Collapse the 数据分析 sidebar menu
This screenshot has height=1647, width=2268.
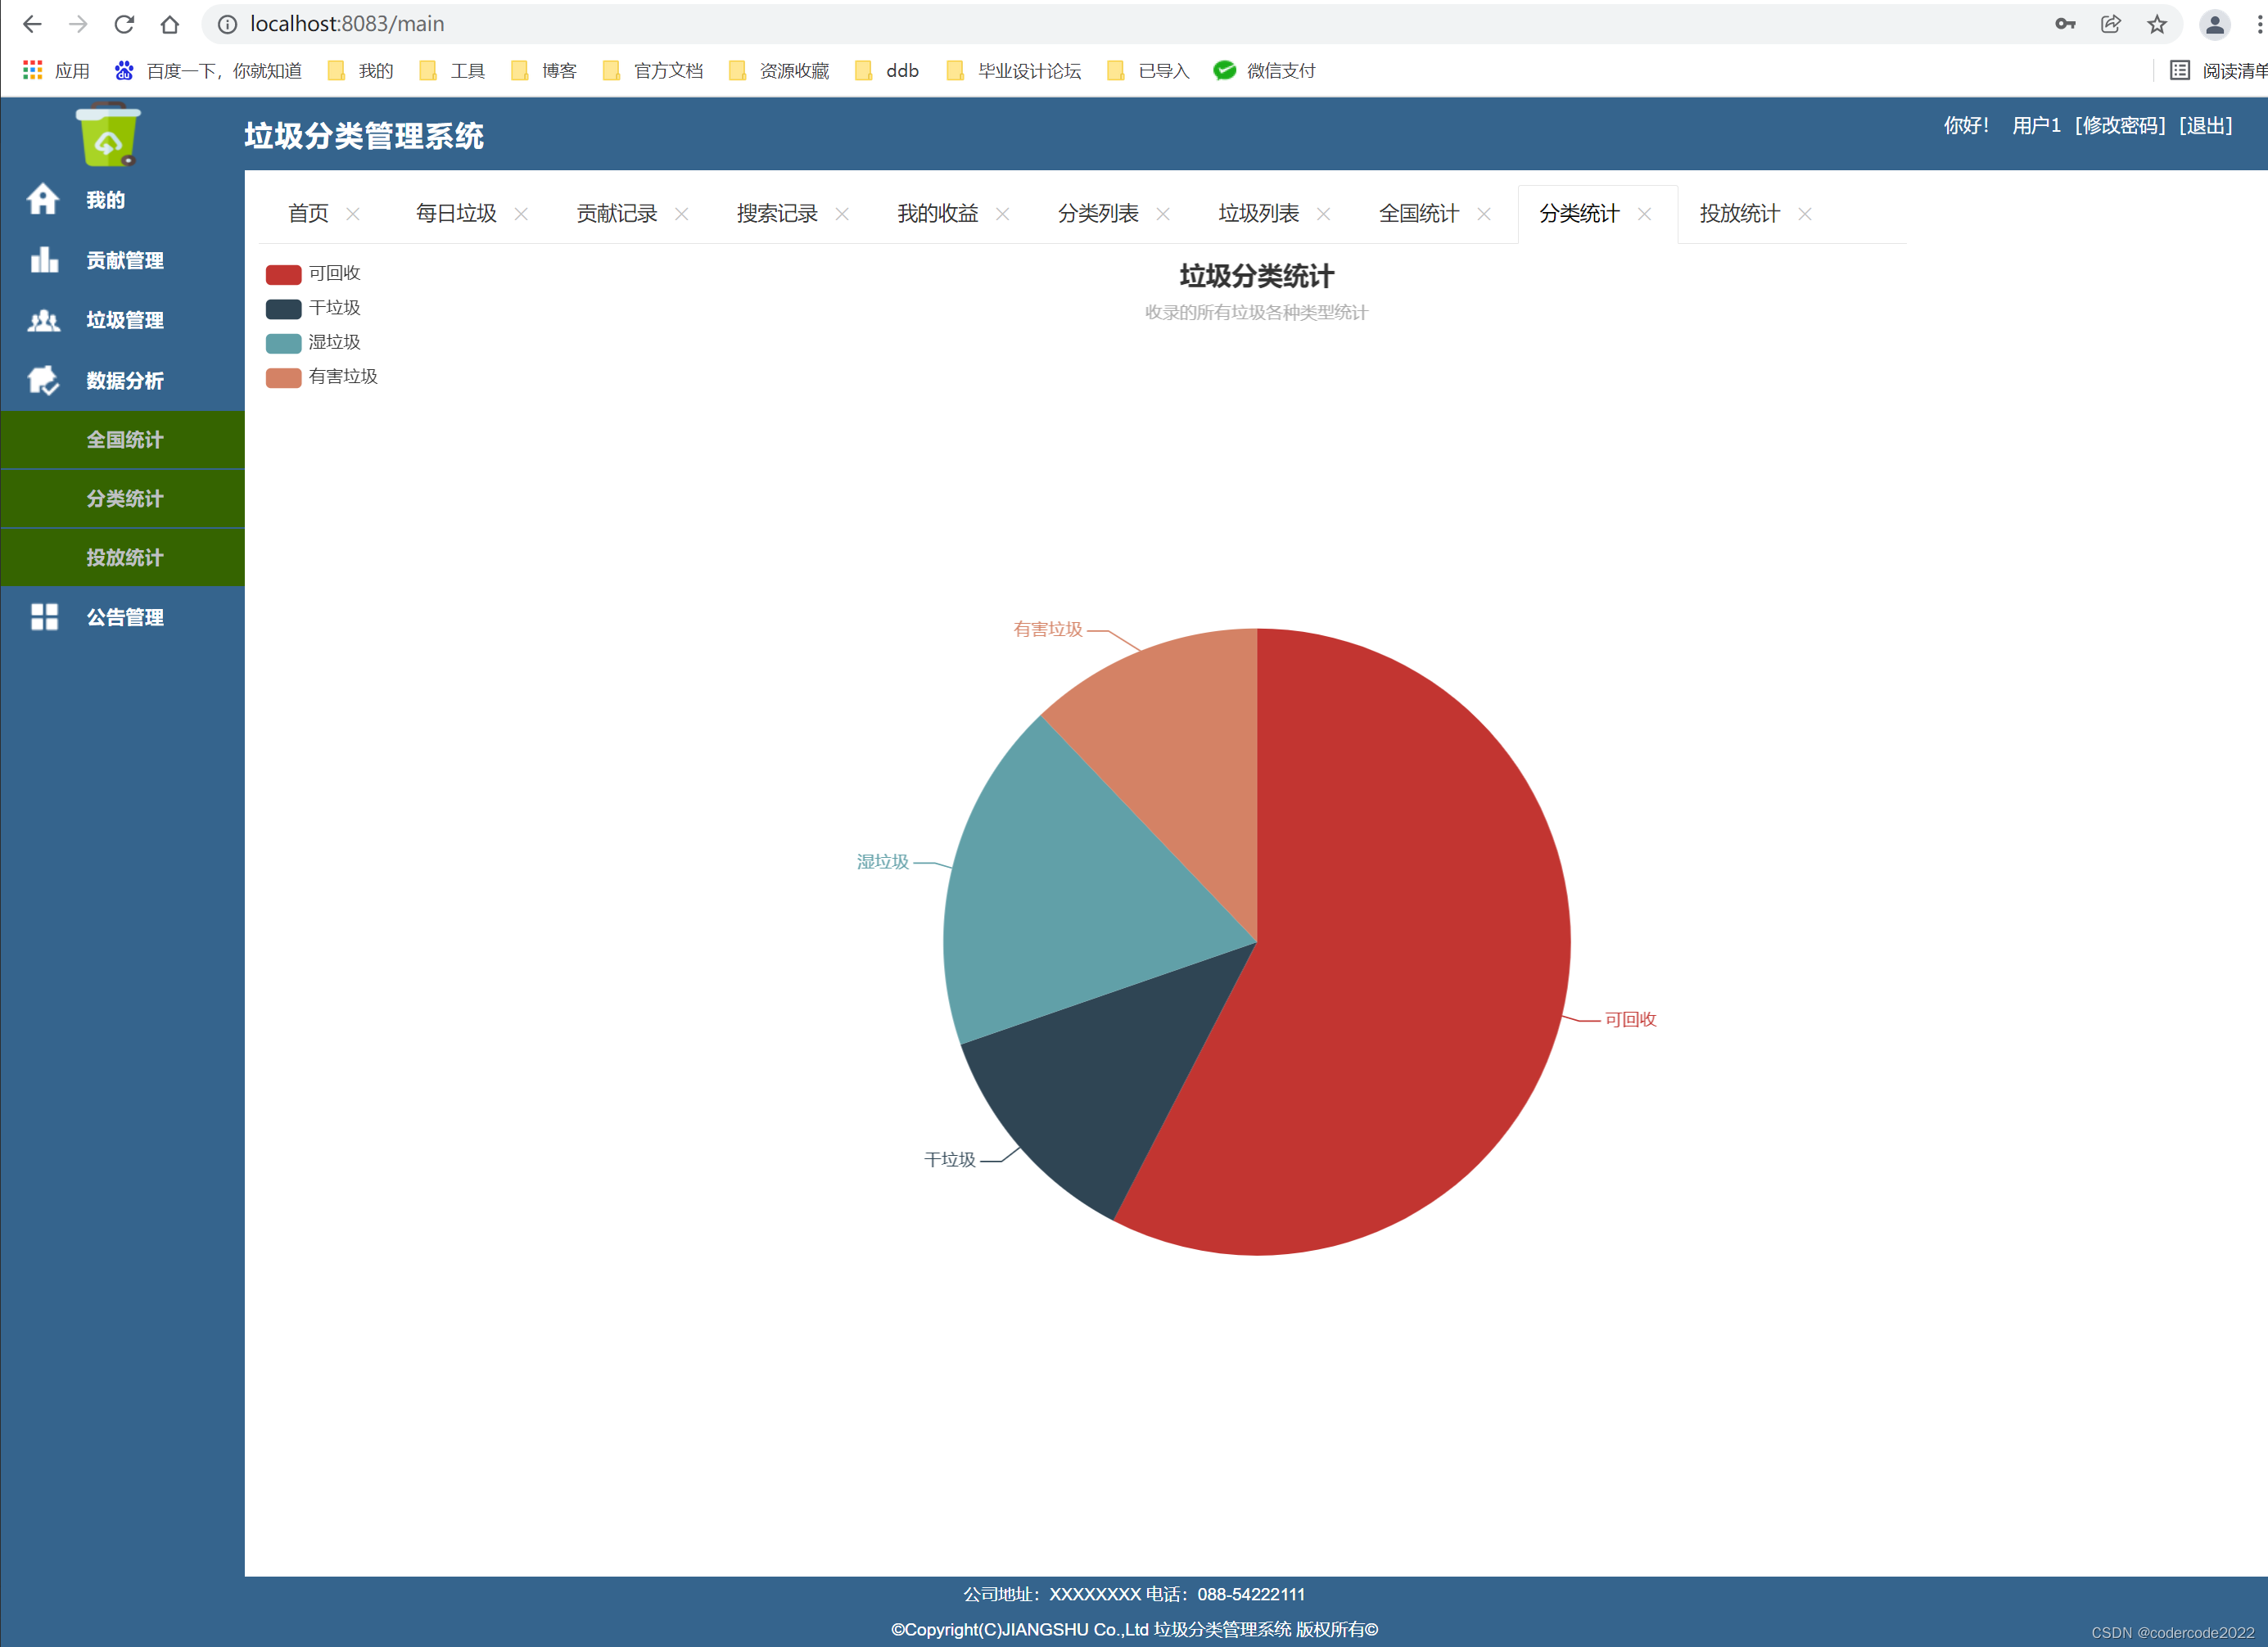(x=124, y=380)
